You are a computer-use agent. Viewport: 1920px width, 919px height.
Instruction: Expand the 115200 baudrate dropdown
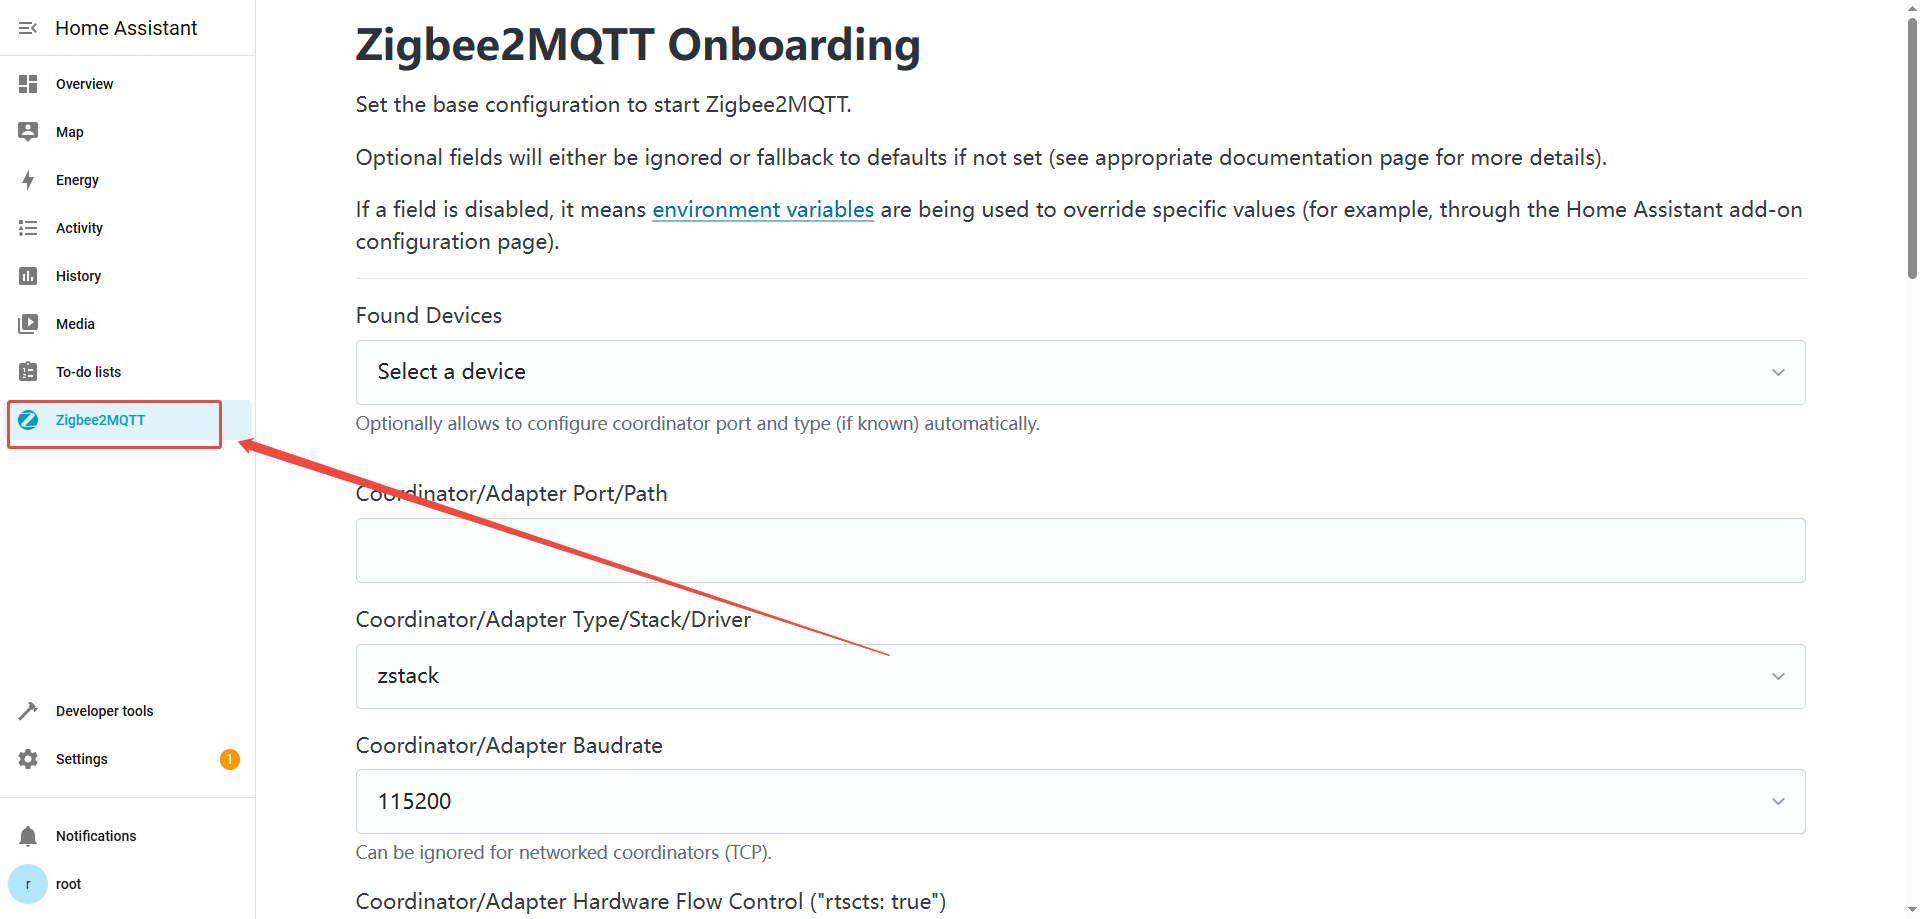pyautogui.click(x=1080, y=801)
